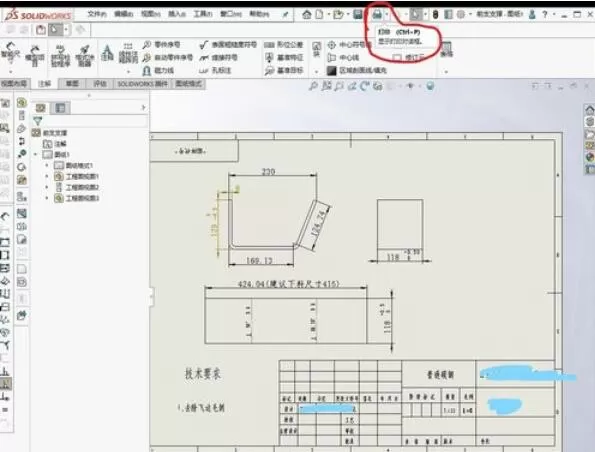Click the Centerline (中心线) tool
Screen dimensions: 595x452
[x=343, y=58]
